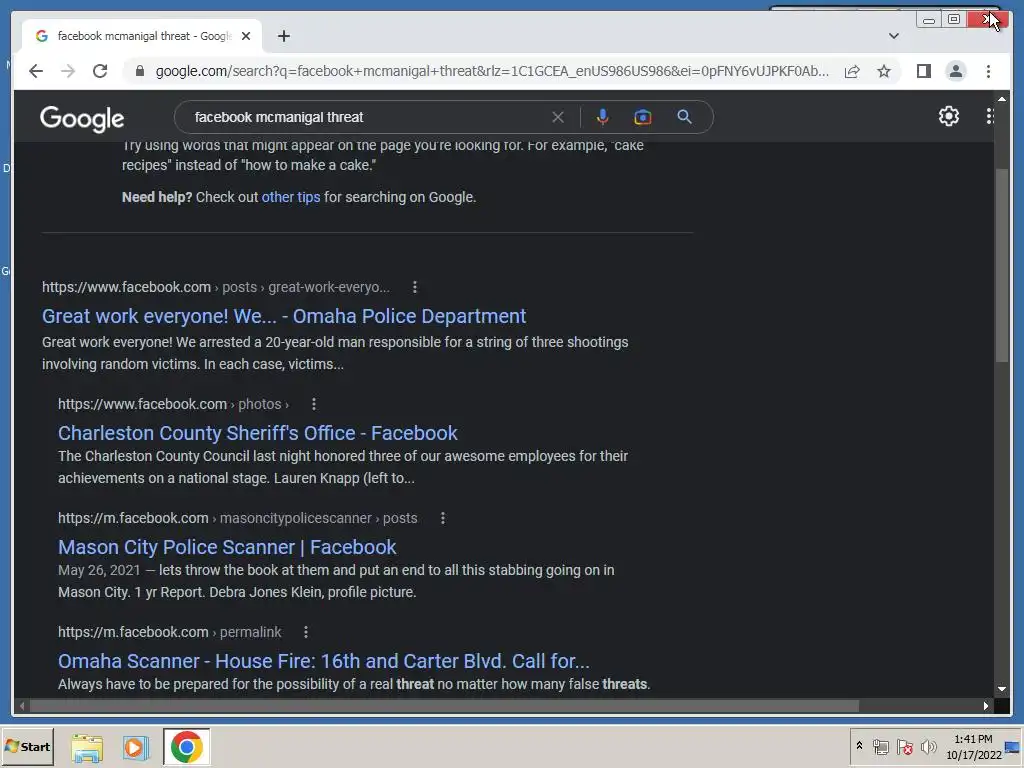
Task: Click the forward navigation arrow
Action: [68, 71]
